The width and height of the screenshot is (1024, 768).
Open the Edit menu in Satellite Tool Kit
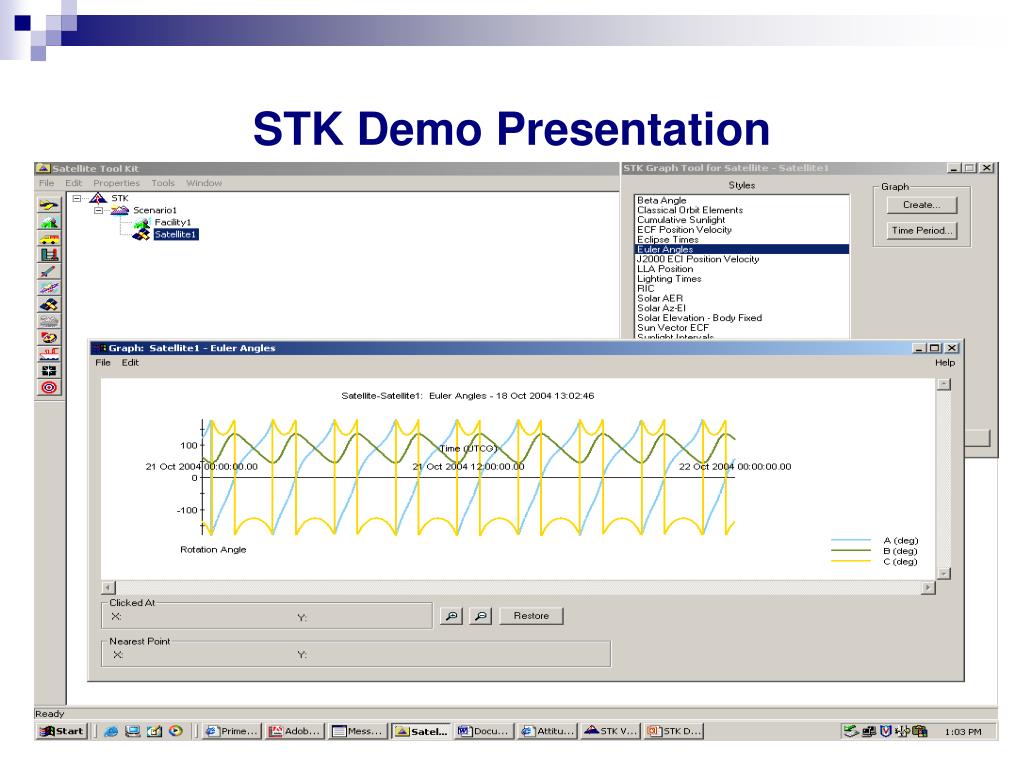click(x=73, y=183)
